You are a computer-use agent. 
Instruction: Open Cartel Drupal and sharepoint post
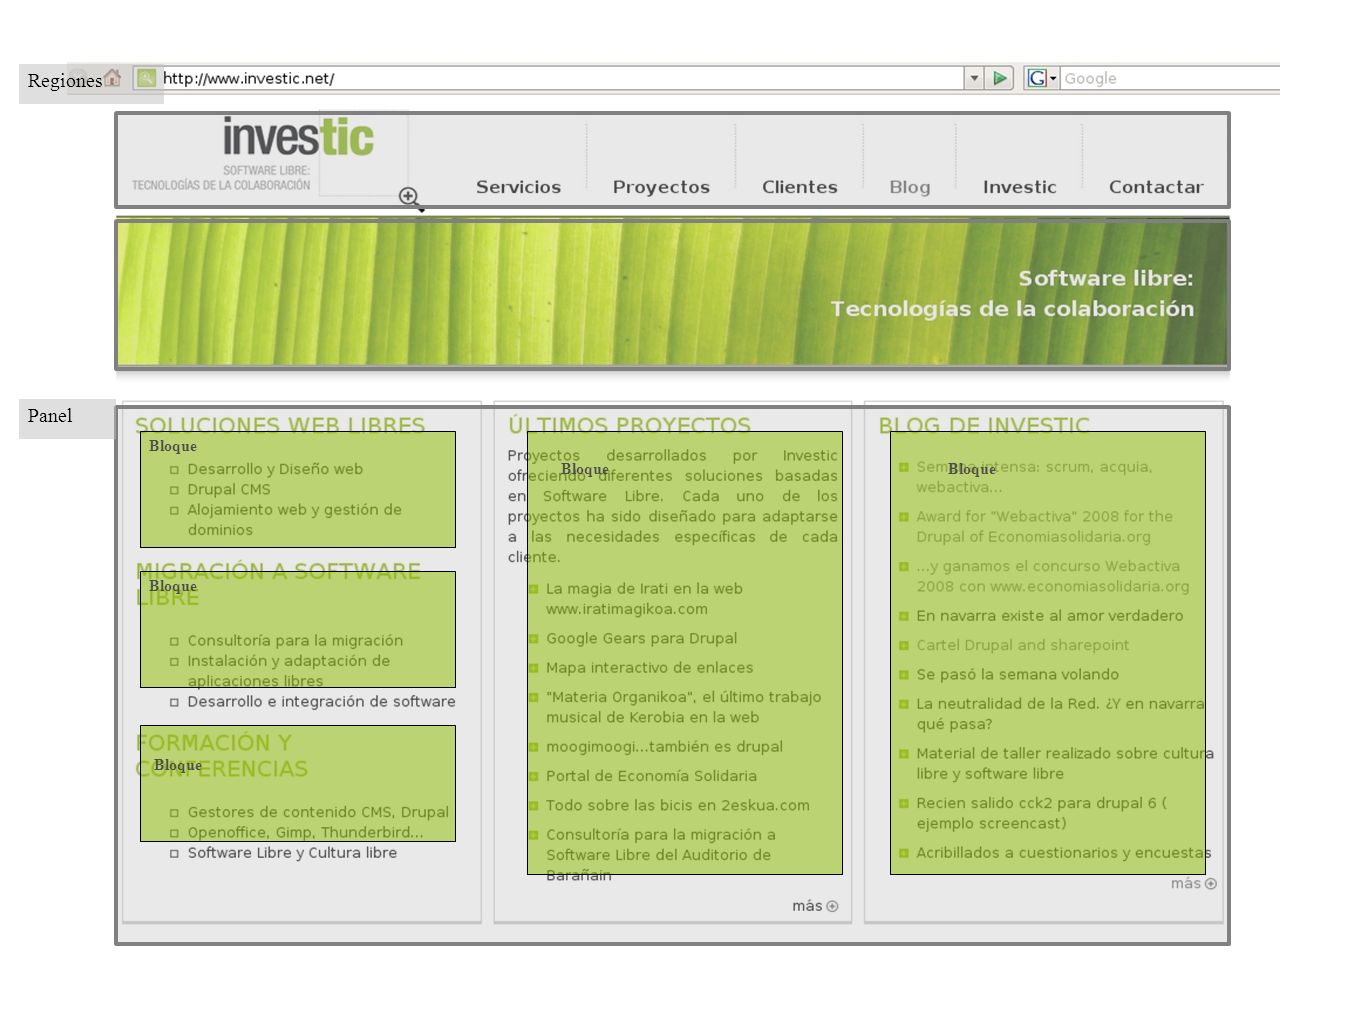[x=1022, y=645]
